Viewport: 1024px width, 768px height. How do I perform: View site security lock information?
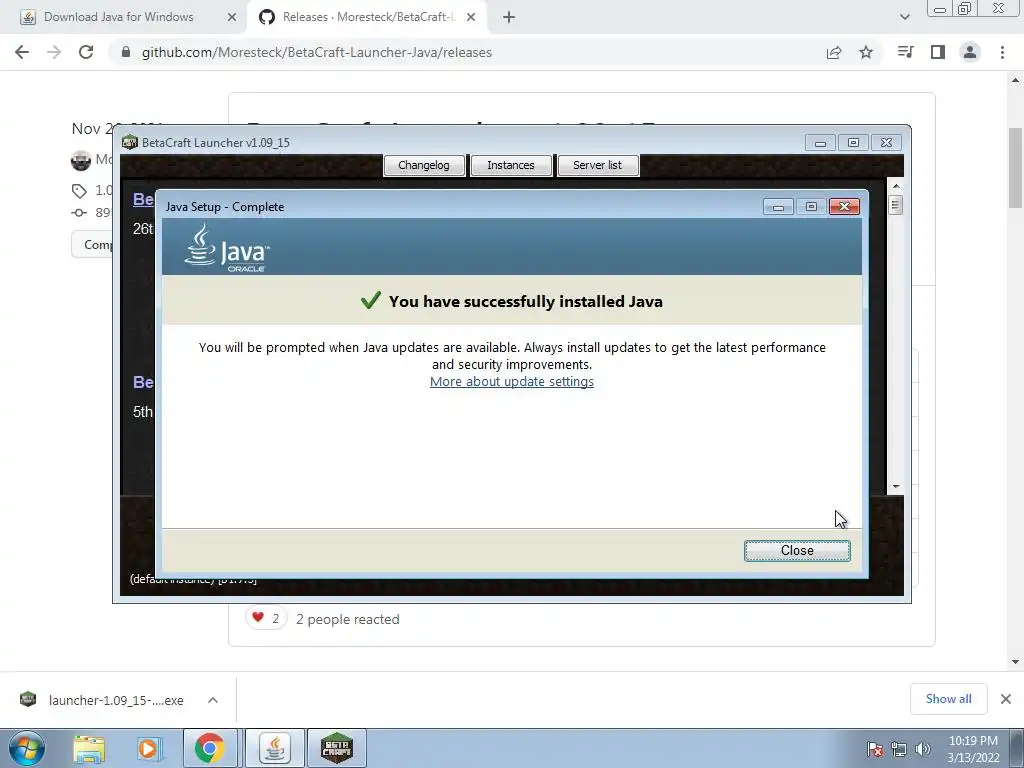tap(126, 52)
